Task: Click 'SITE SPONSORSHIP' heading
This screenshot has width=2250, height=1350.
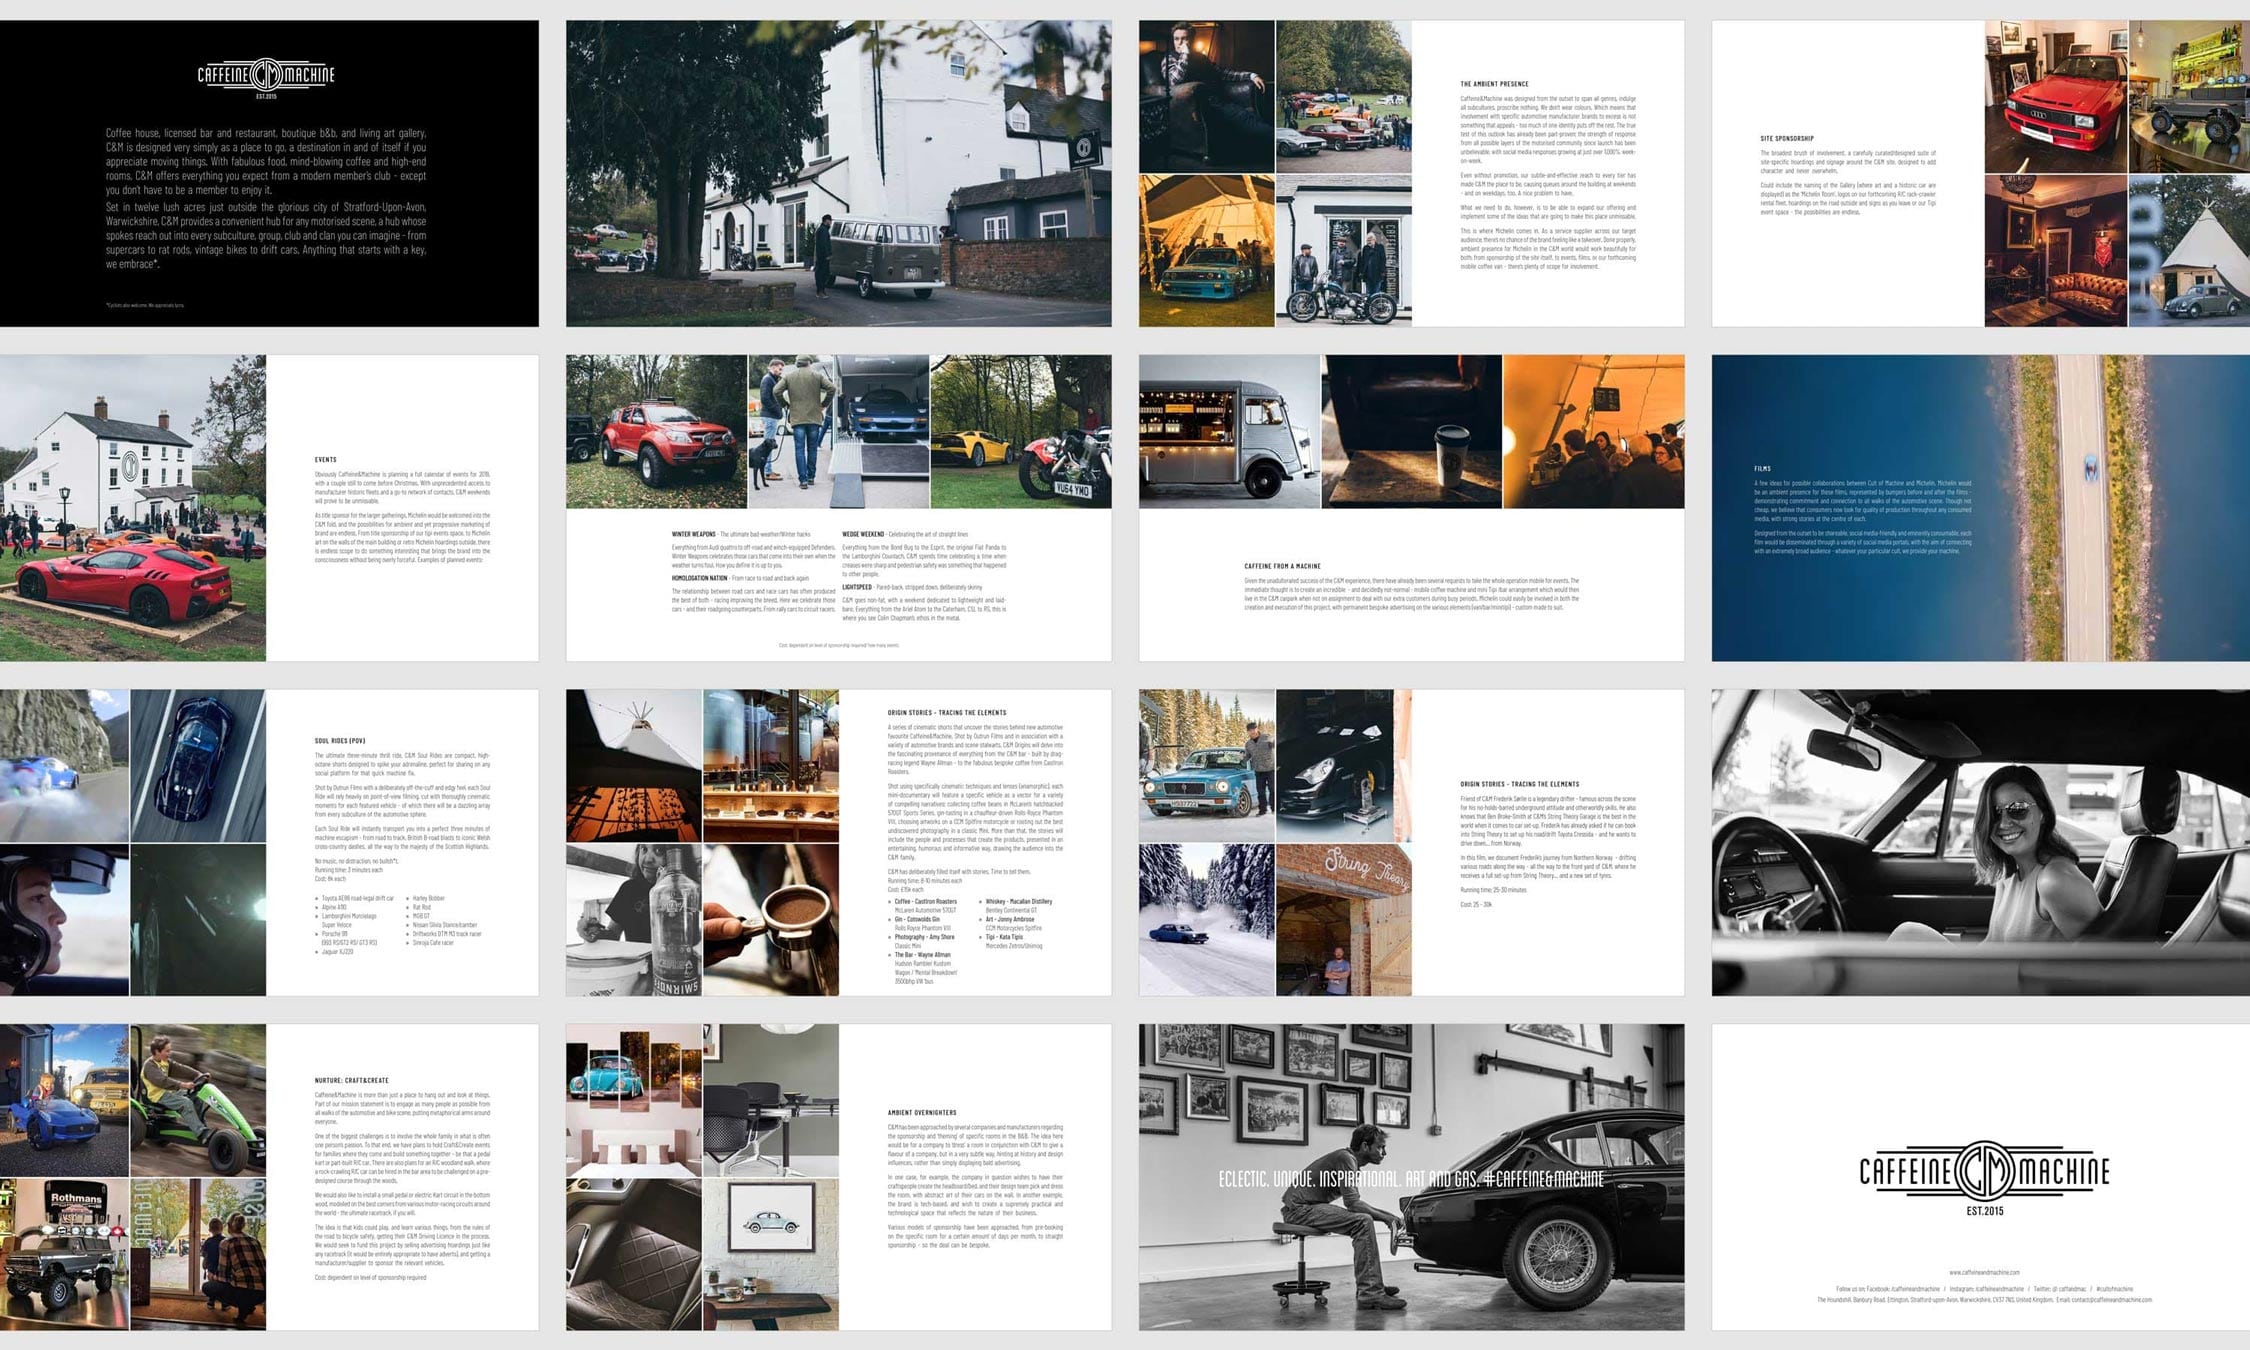Action: click(x=1786, y=139)
